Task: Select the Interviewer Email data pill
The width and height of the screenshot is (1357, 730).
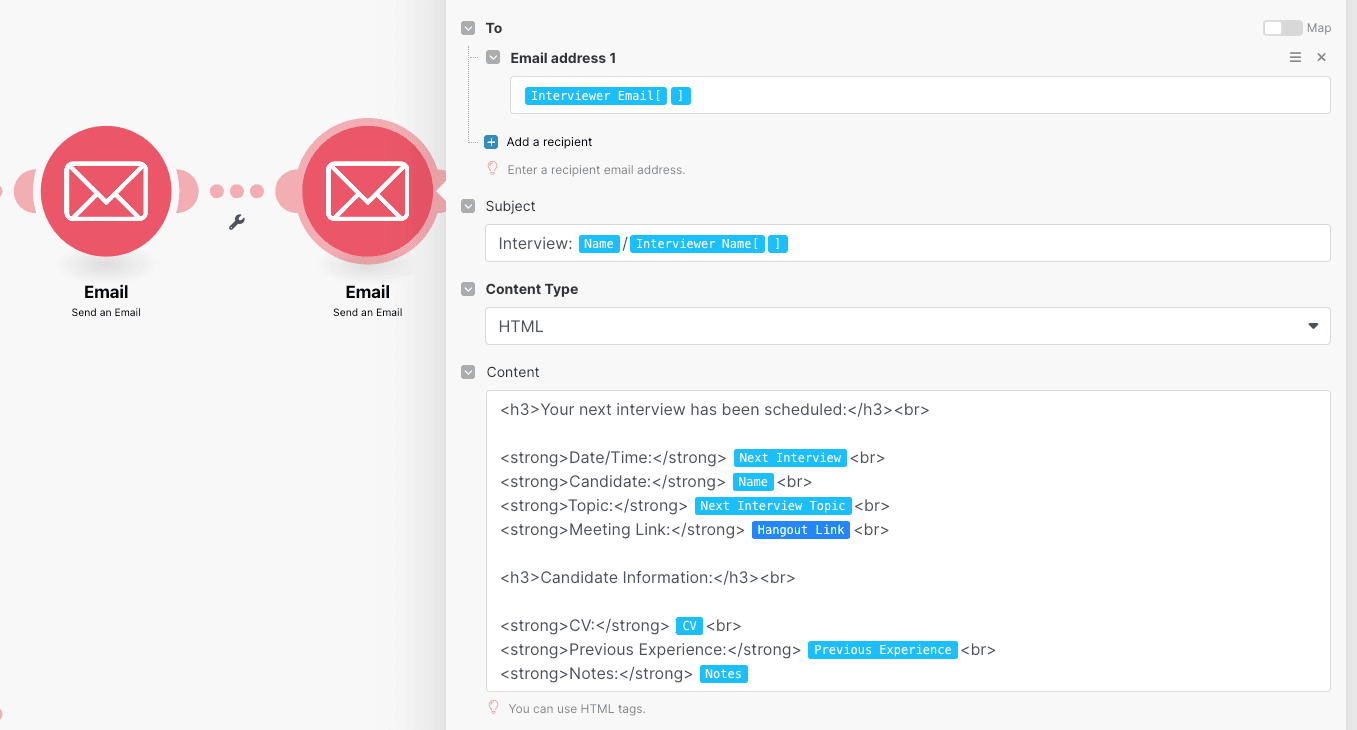Action: pos(595,95)
